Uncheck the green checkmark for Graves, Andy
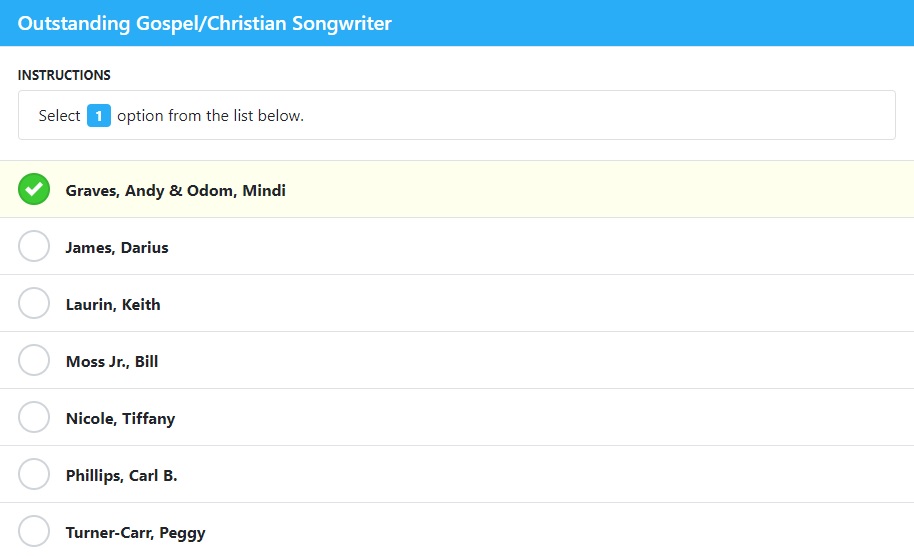This screenshot has height=556, width=914. tap(34, 189)
